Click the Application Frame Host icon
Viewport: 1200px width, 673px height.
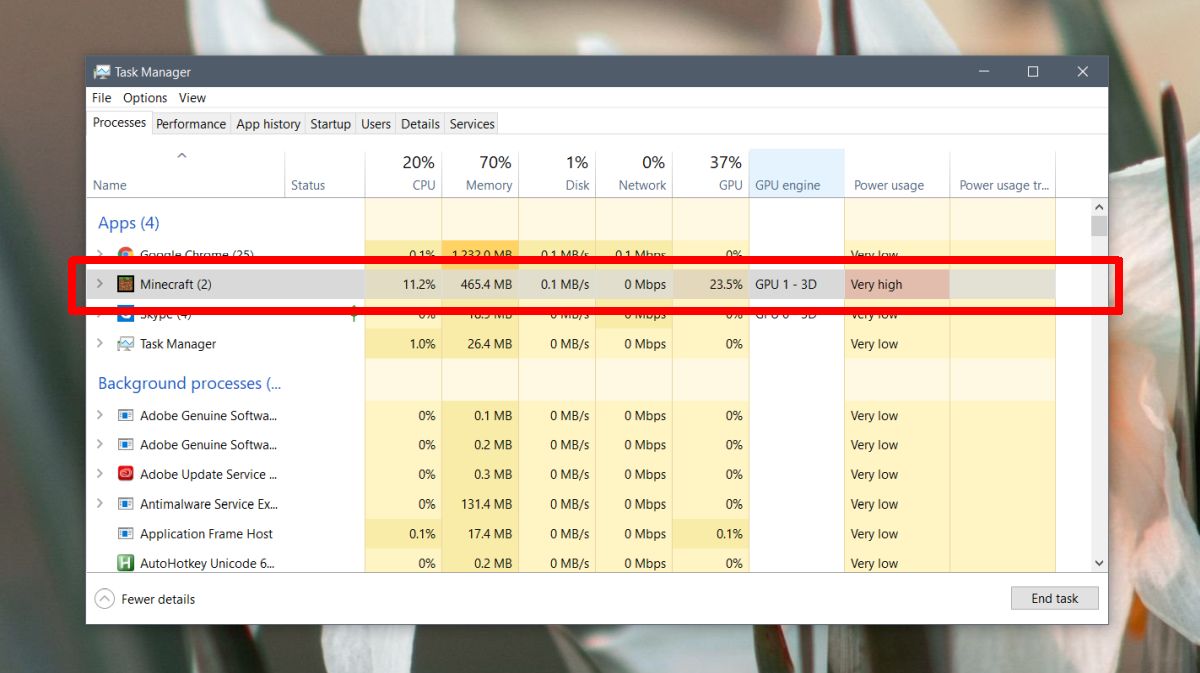124,533
